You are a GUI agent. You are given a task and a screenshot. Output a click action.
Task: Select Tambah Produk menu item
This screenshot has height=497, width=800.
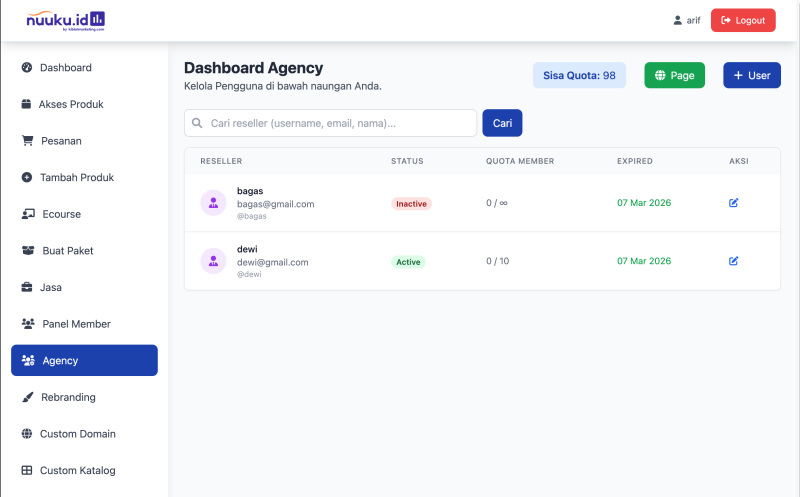(76, 177)
